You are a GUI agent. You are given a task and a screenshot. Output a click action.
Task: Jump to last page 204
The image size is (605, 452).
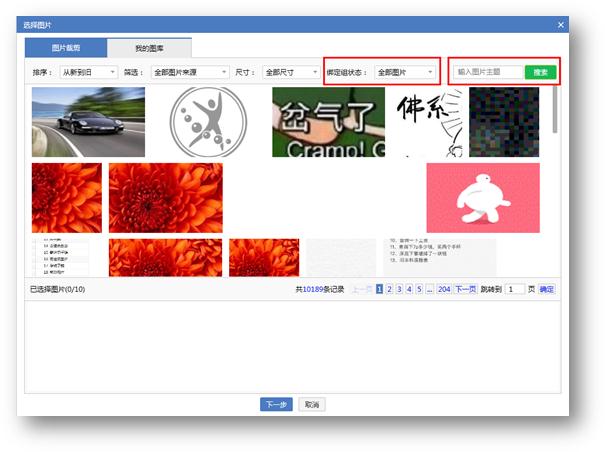coord(444,289)
